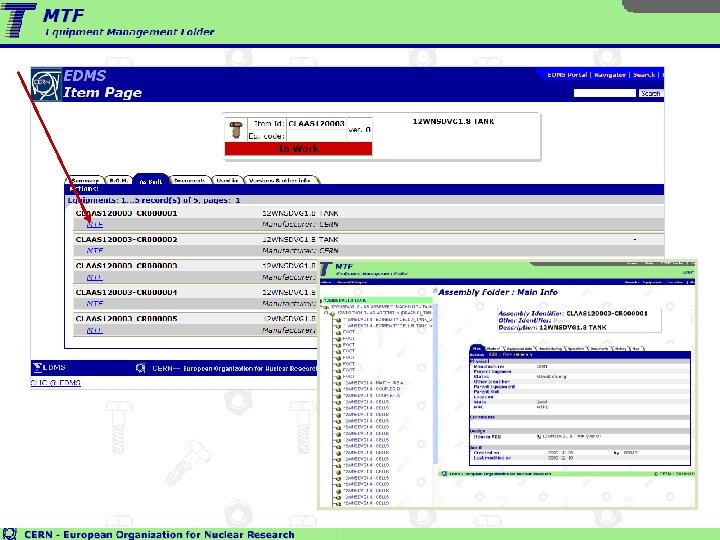
Task: Click the CERN icon in the EDMS footer bar
Action: tap(141, 368)
